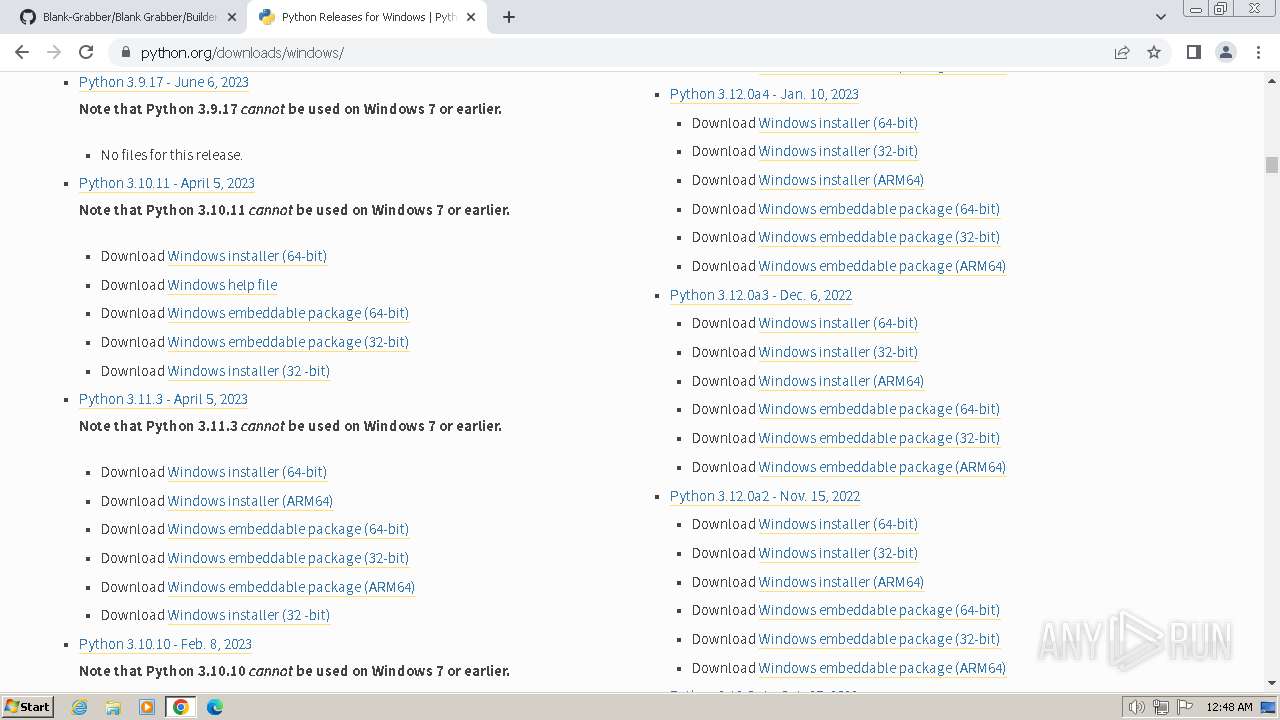This screenshot has height=720, width=1280.
Task: Launch Internet Explorer from the taskbar
Action: 79,707
